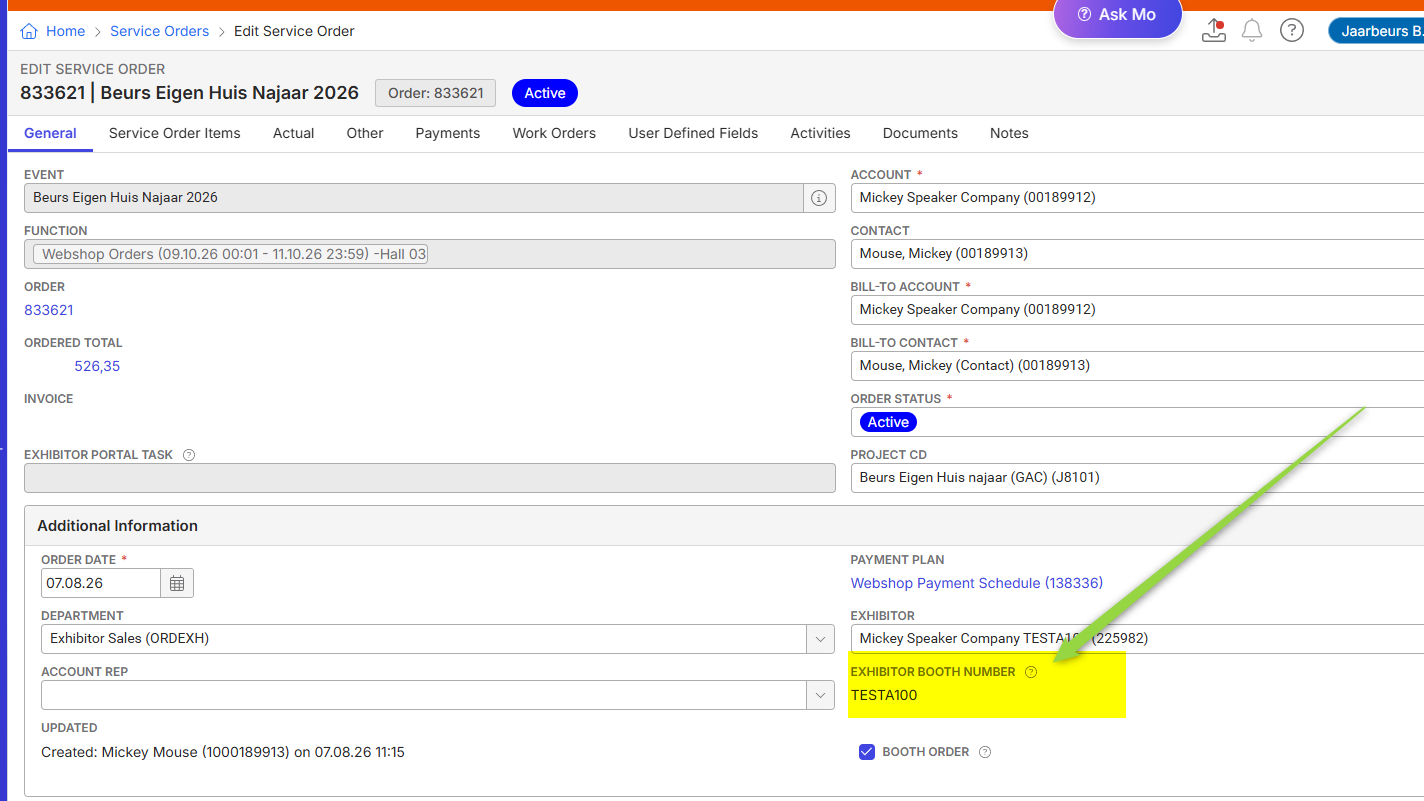Click the Home breadcrumb link

[65, 31]
